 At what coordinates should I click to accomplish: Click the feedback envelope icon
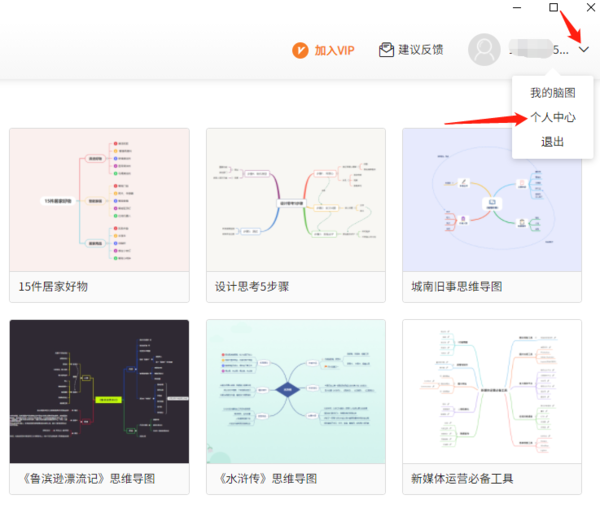(386, 50)
